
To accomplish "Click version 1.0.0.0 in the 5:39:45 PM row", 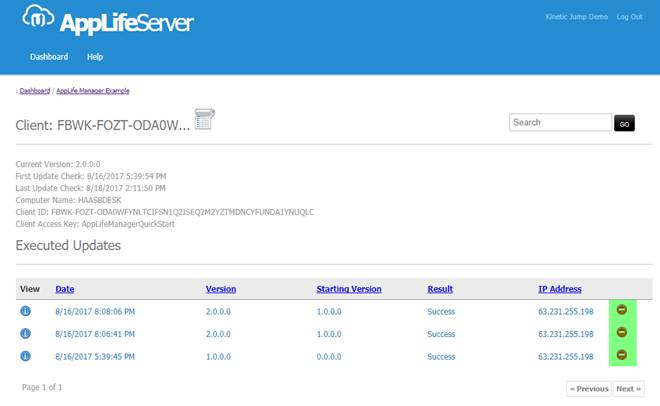I will pos(218,357).
